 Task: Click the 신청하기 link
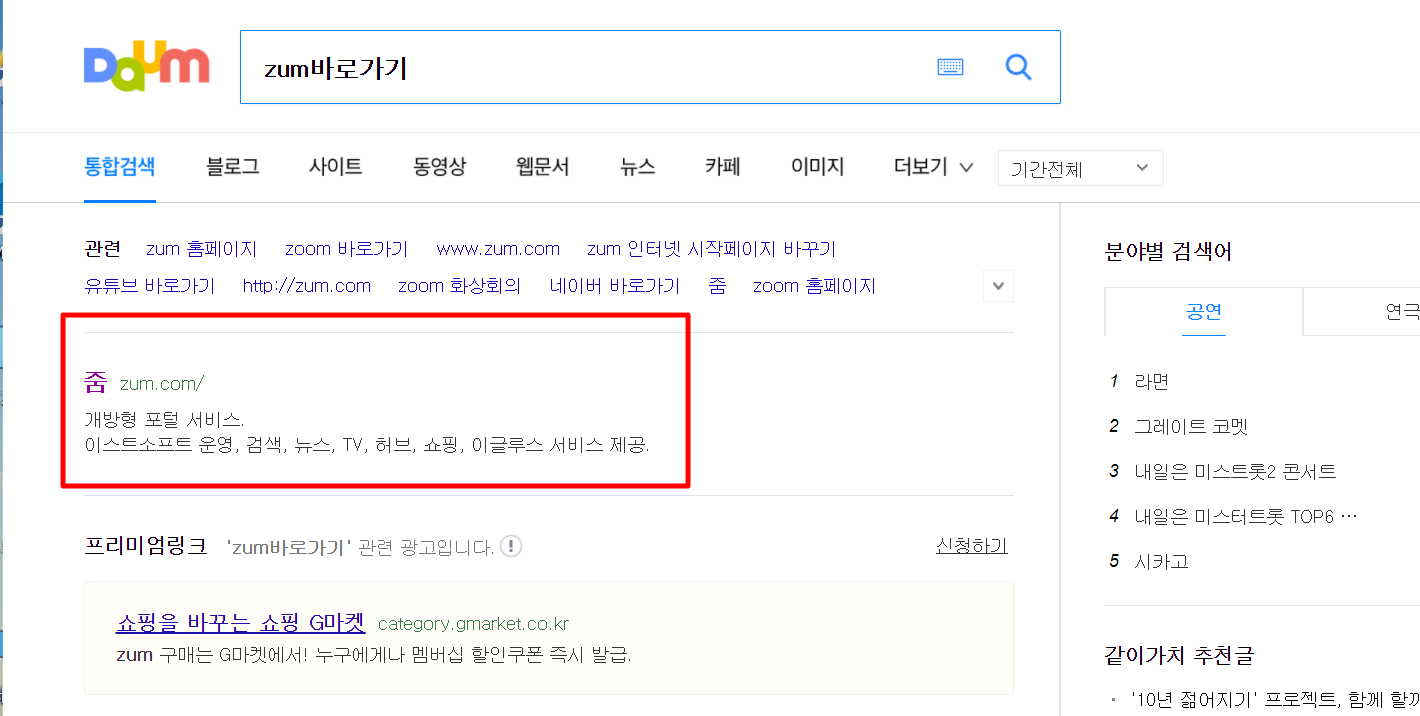pos(971,545)
